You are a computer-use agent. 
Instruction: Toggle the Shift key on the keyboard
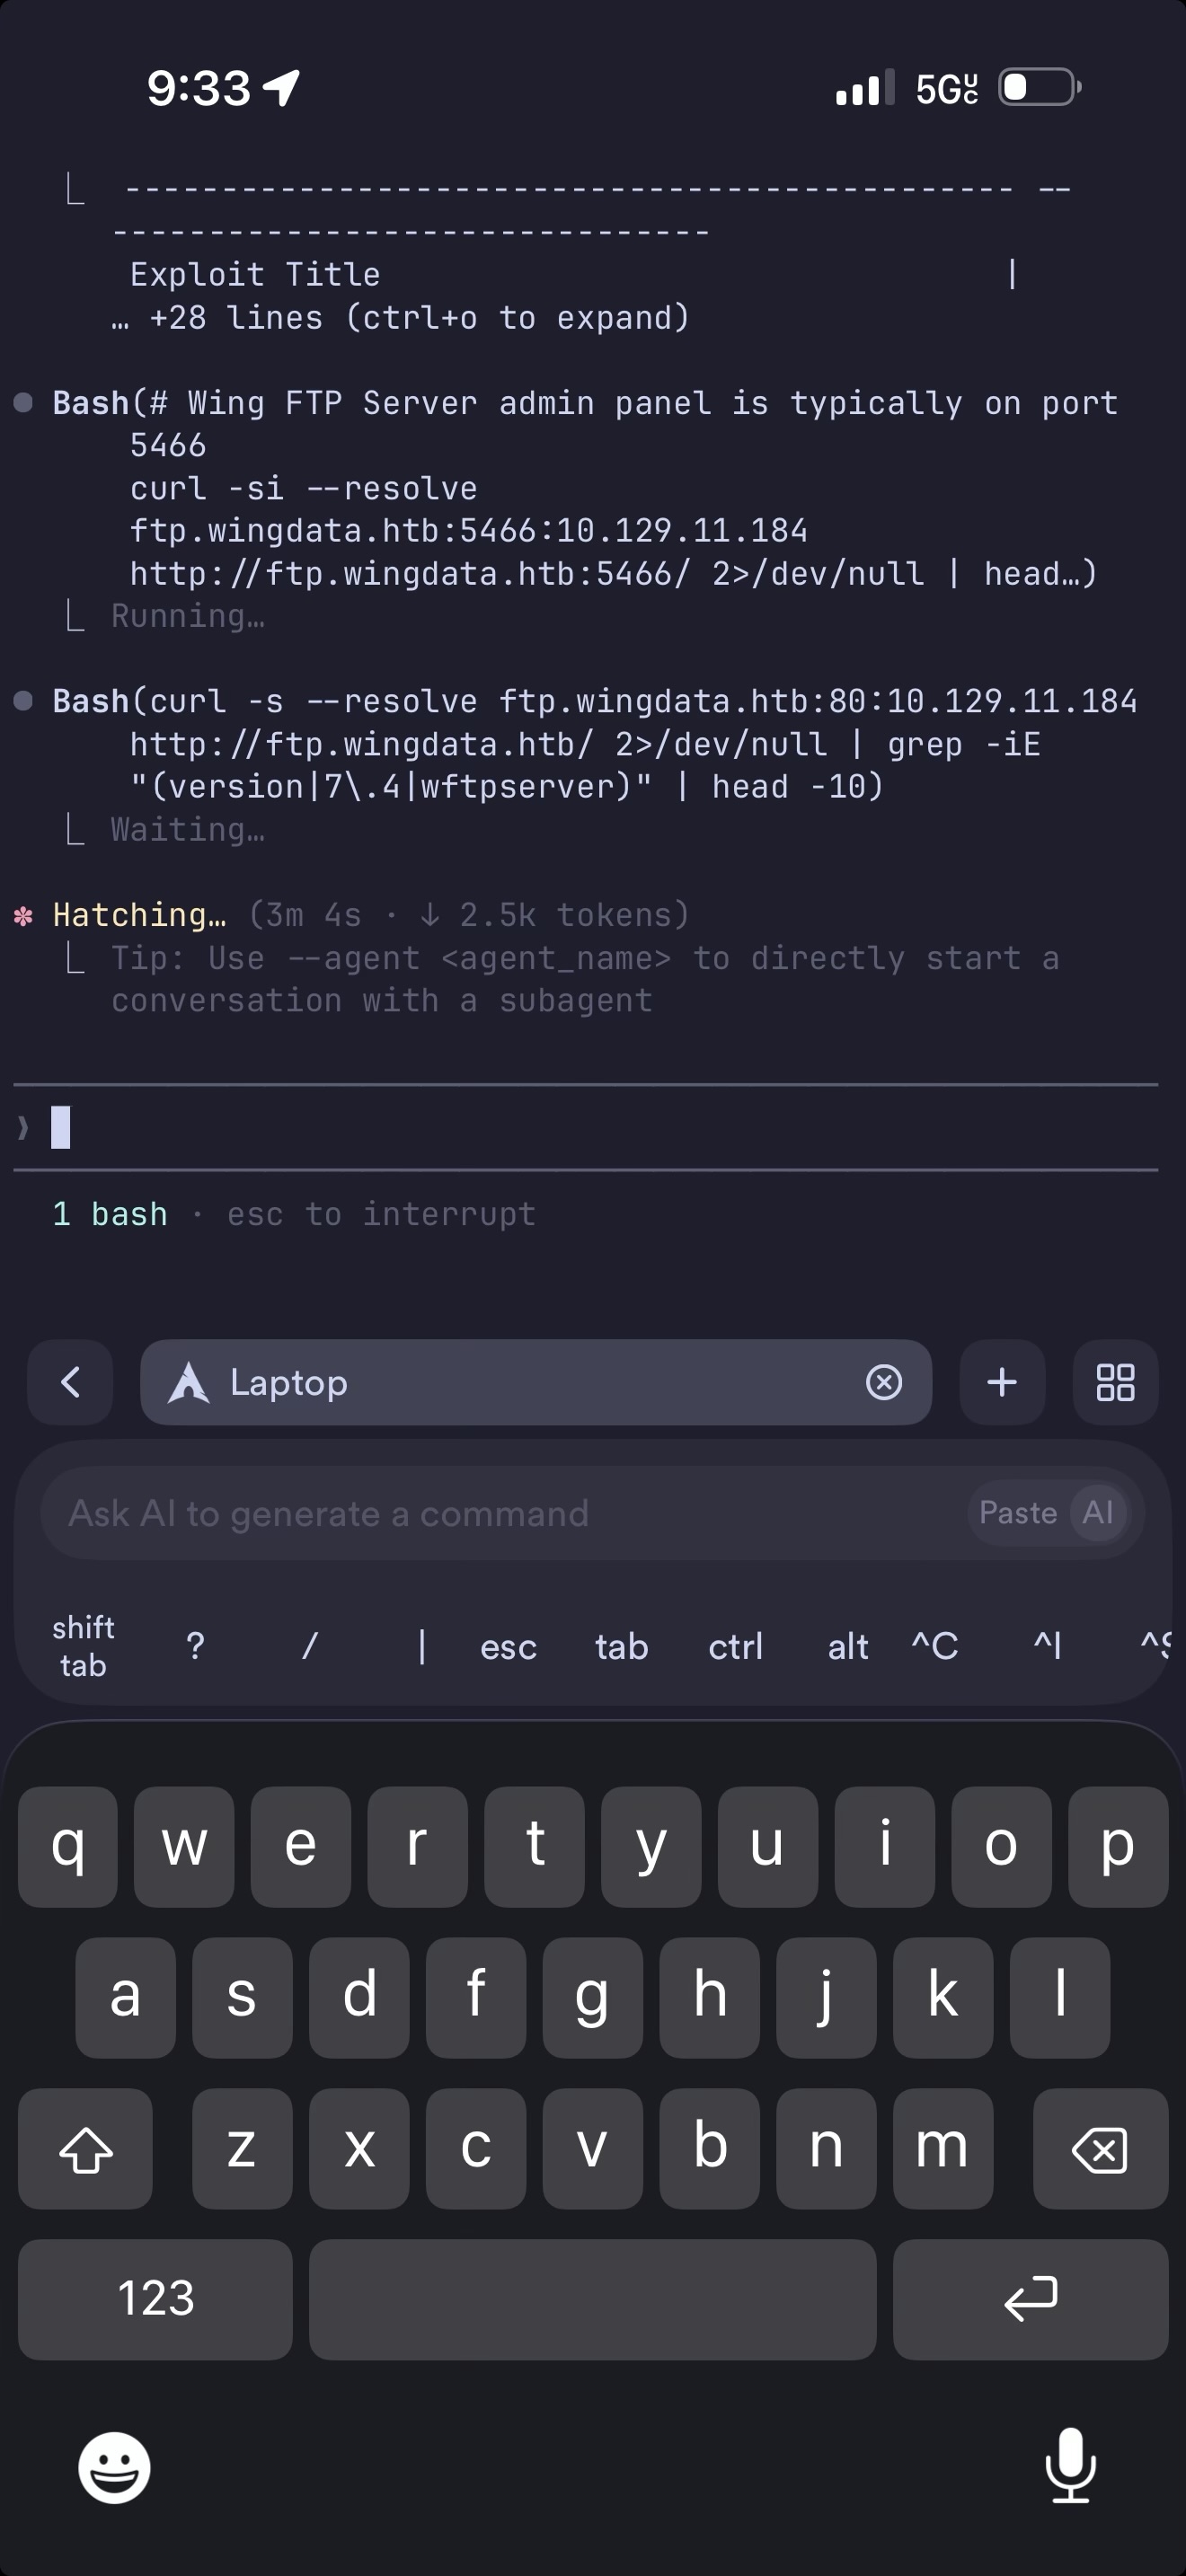pos(85,2149)
